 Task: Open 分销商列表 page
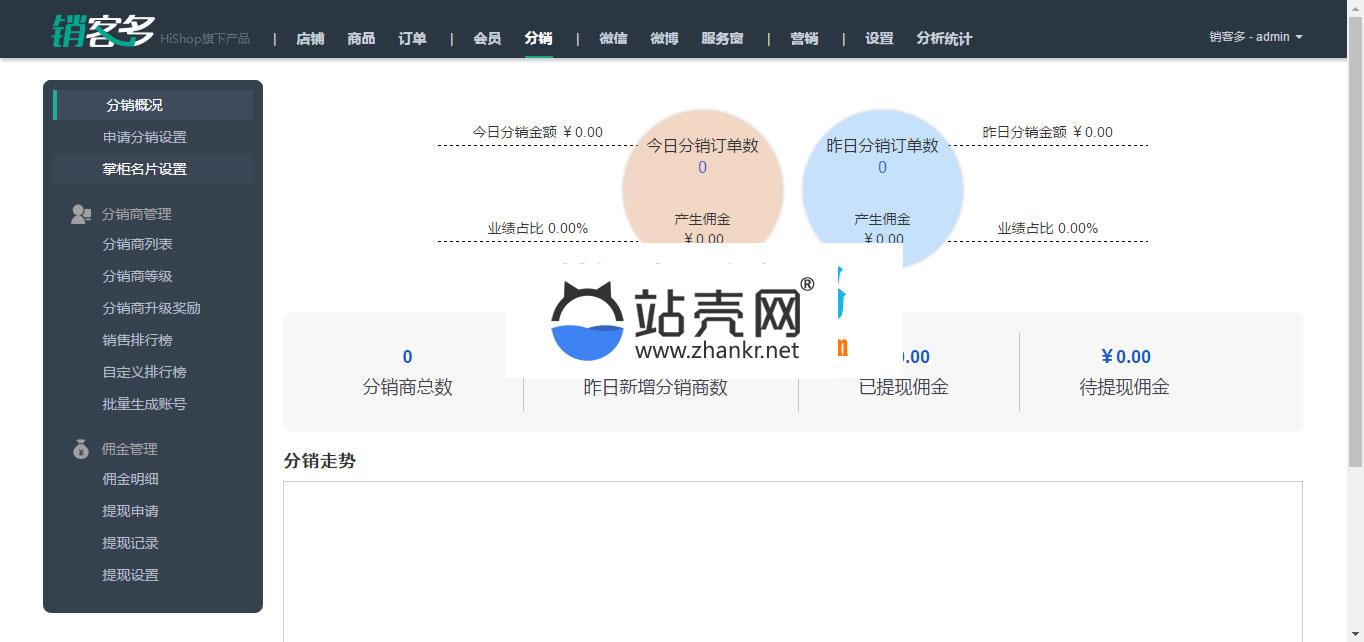(x=137, y=244)
